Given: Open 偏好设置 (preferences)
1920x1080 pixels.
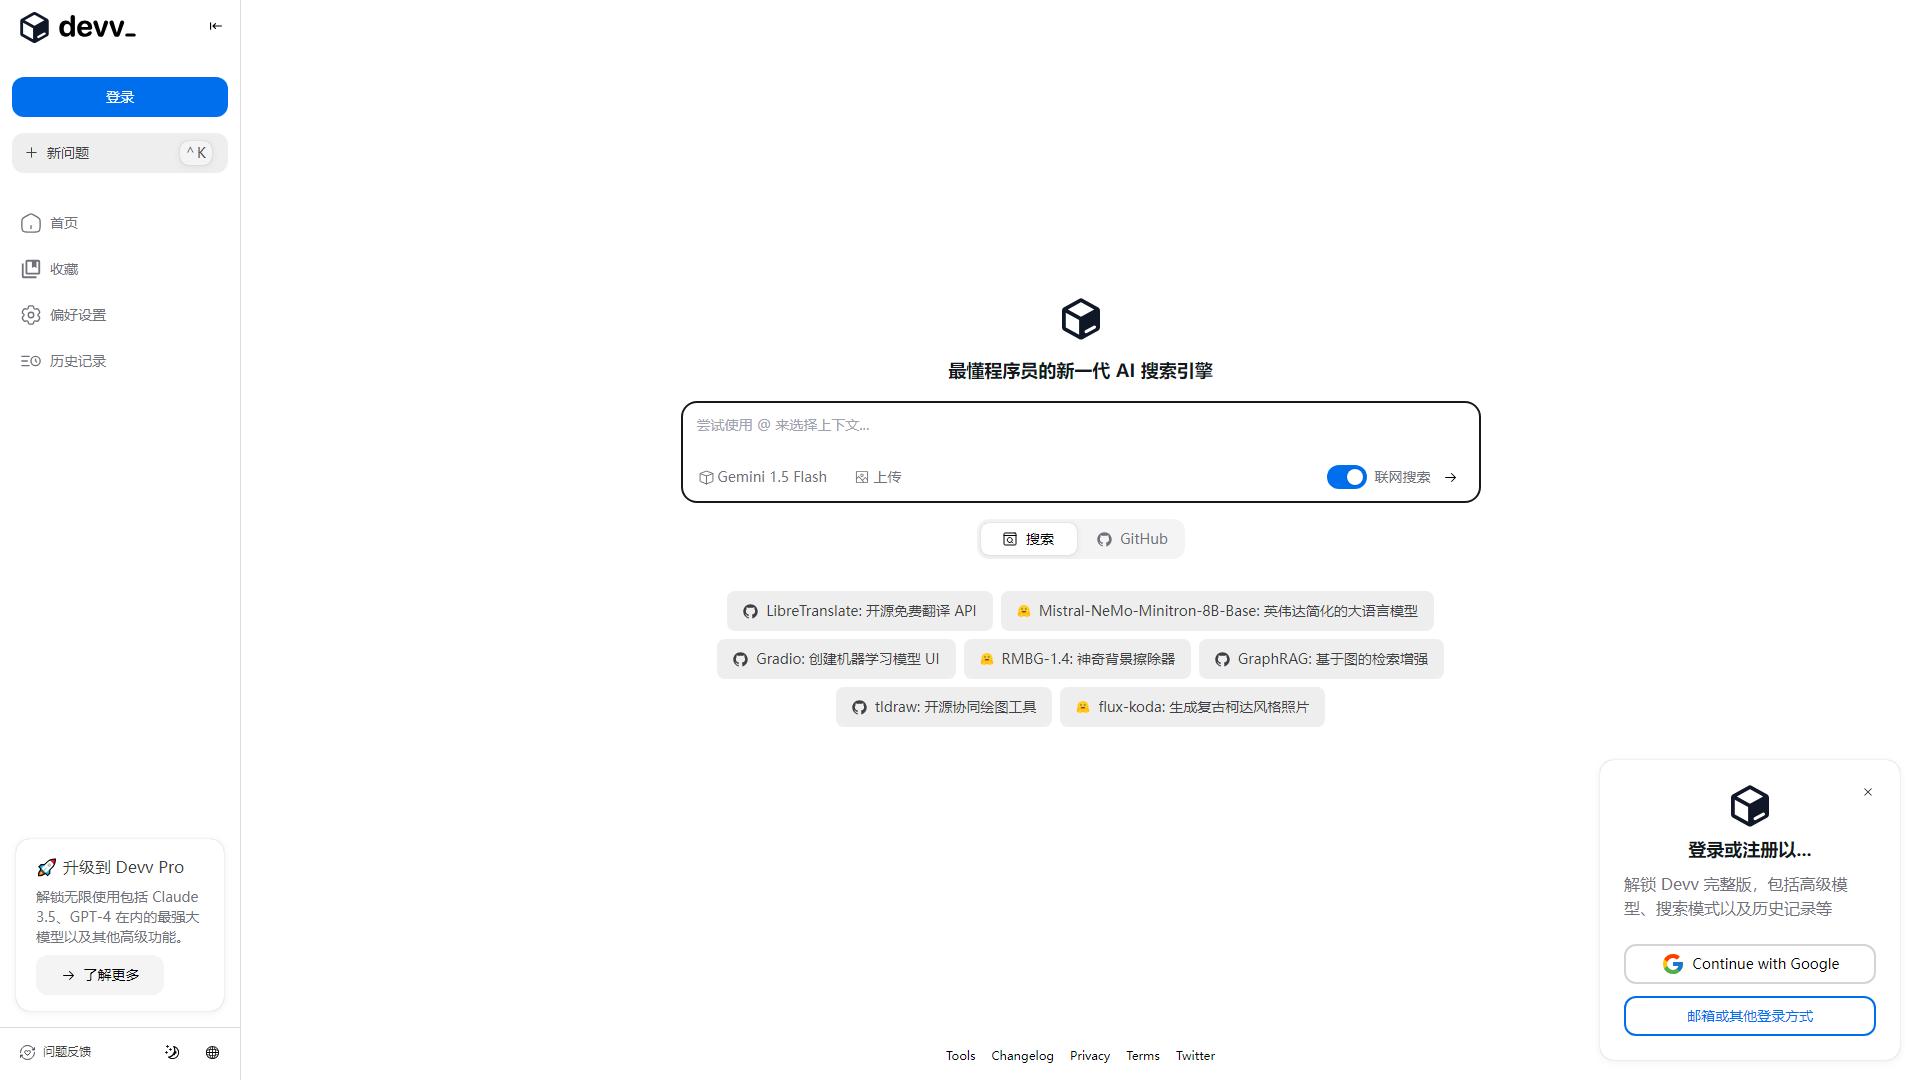Looking at the screenshot, I should click(75, 314).
